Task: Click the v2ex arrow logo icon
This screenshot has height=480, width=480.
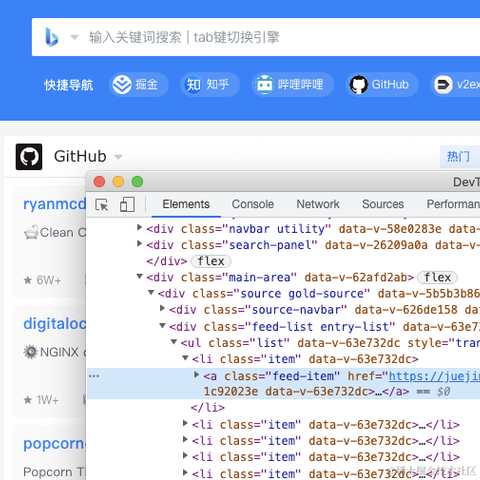Action: [443, 85]
